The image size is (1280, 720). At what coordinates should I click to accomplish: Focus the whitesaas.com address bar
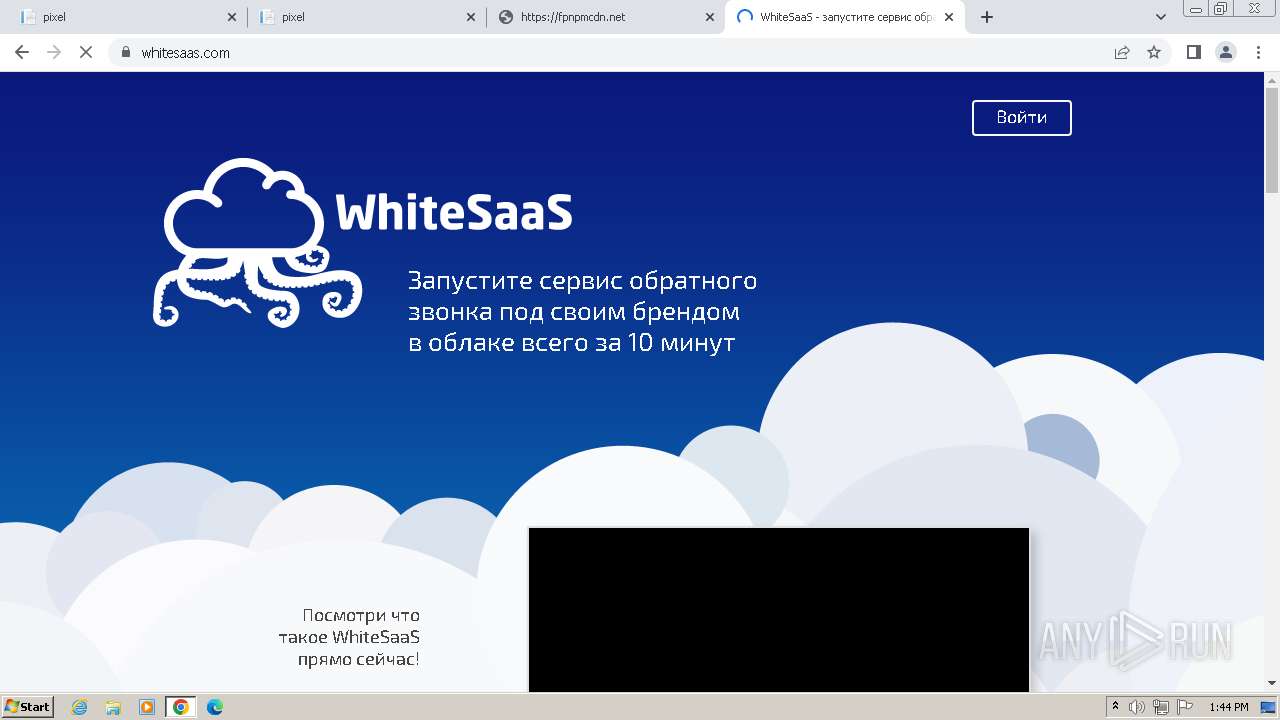(x=610, y=52)
